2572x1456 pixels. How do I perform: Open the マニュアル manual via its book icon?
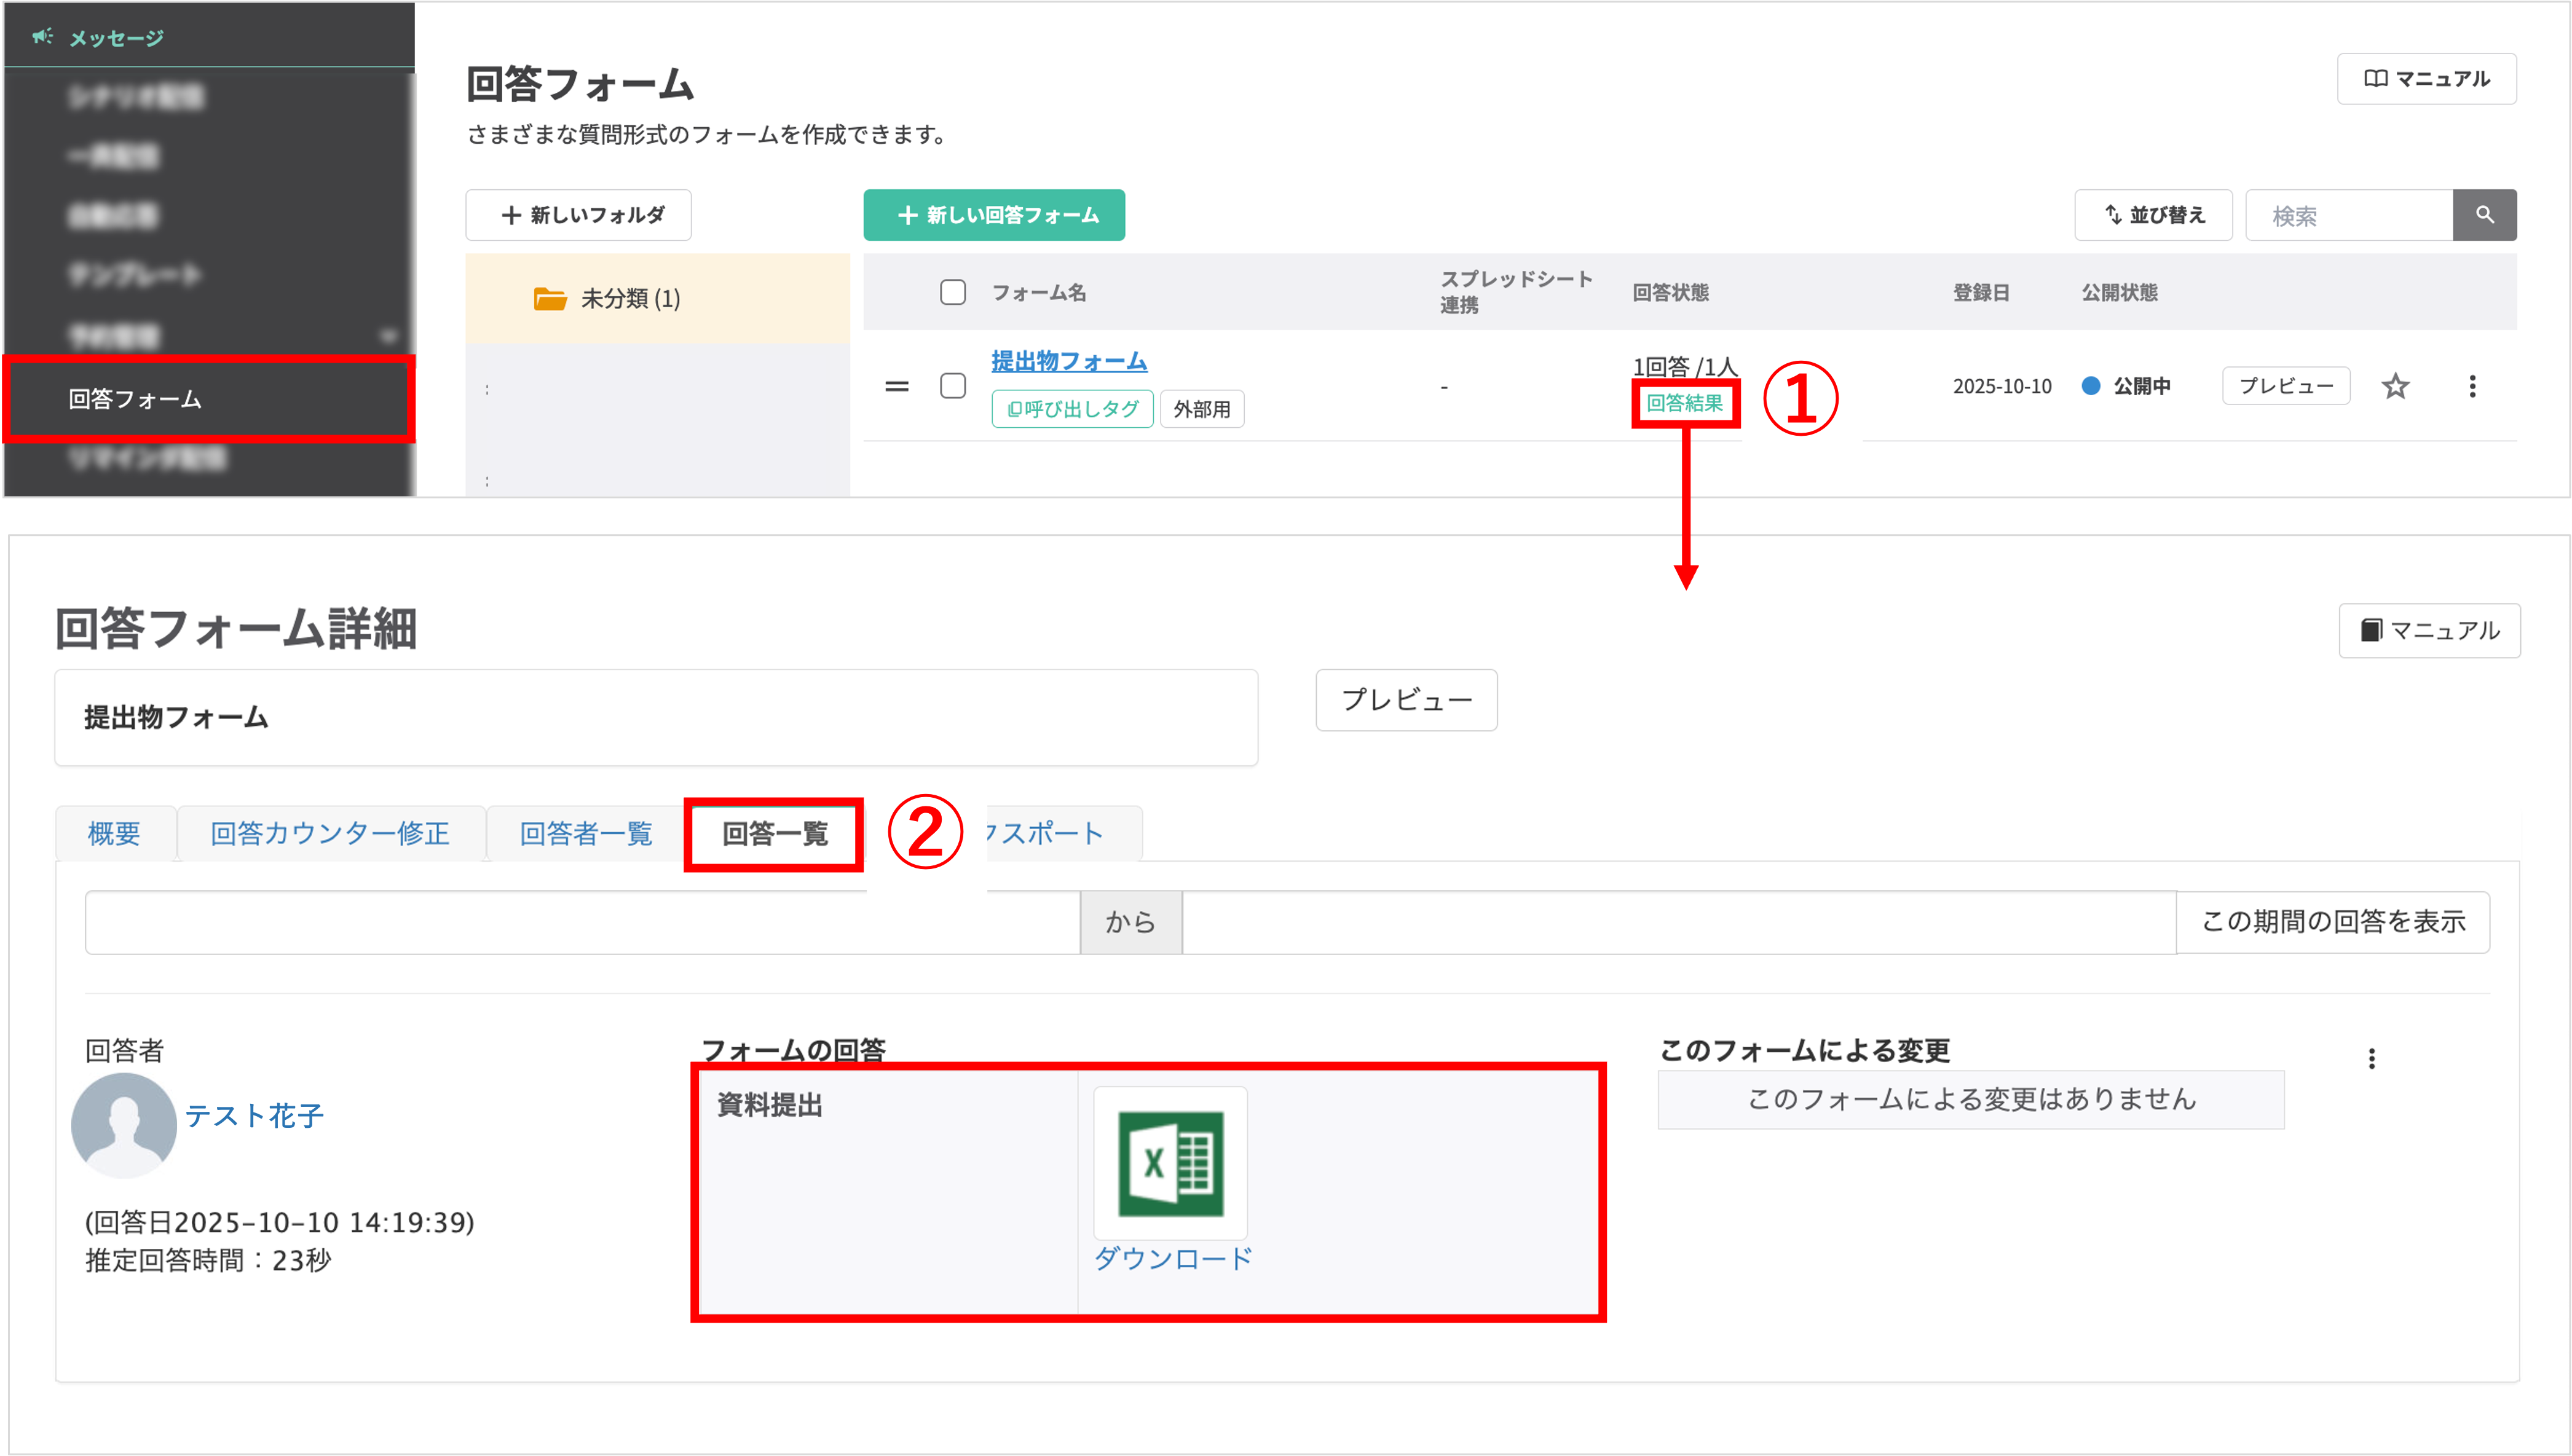click(x=2376, y=78)
